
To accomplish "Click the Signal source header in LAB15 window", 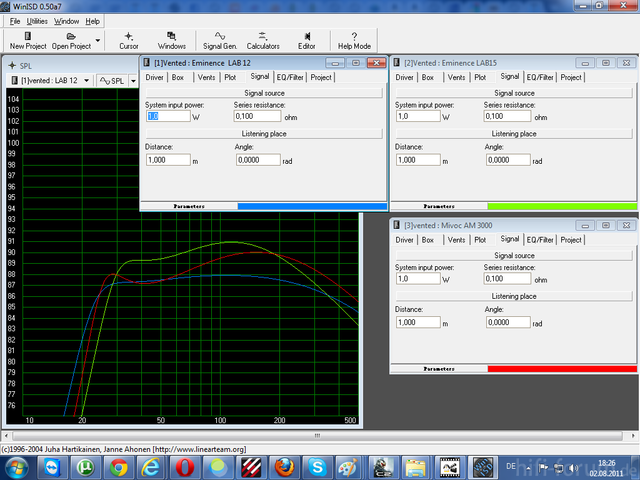I will (x=513, y=92).
